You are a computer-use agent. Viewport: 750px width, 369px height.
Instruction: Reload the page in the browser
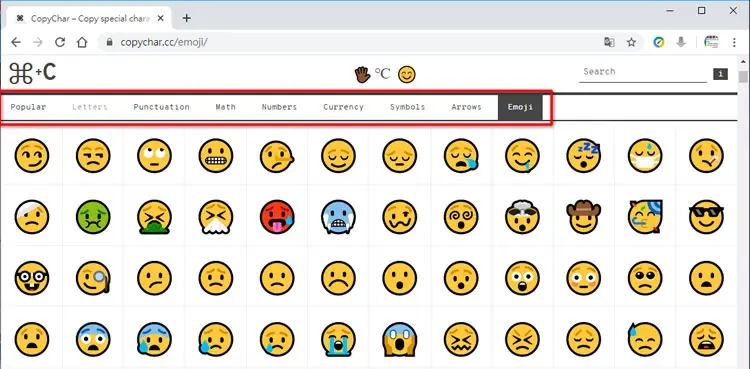coord(60,43)
